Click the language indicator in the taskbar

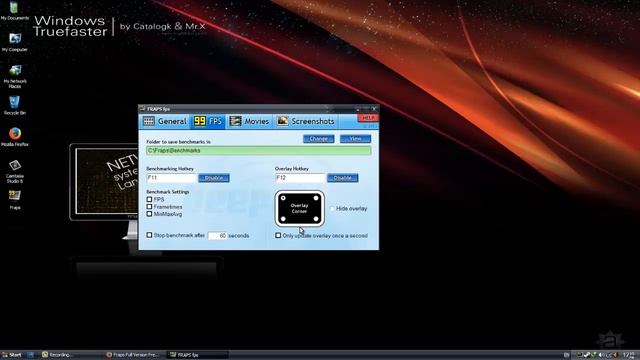[x=566, y=356]
